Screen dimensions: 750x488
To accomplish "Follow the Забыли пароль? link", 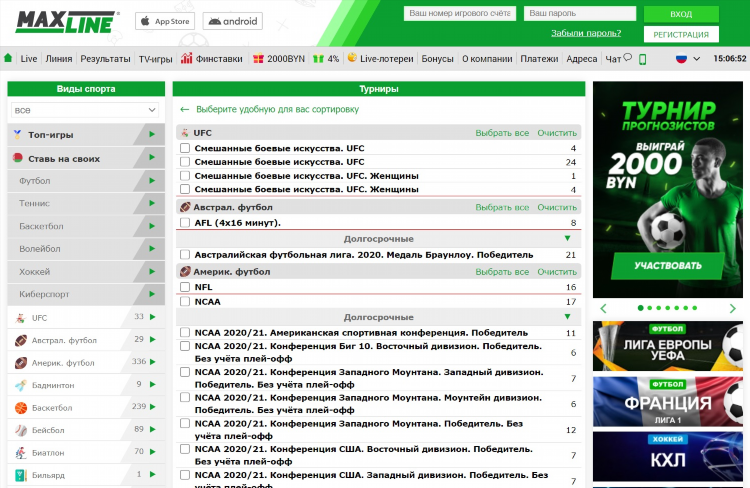I will [x=586, y=33].
